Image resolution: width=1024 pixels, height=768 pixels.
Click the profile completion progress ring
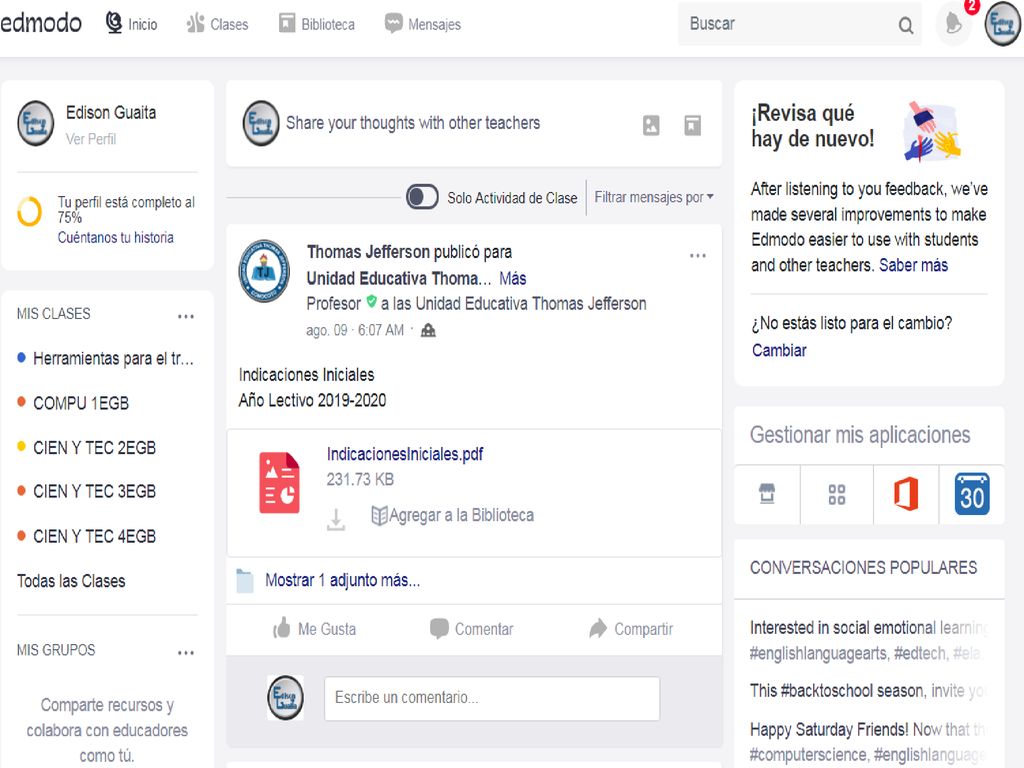pos(29,212)
